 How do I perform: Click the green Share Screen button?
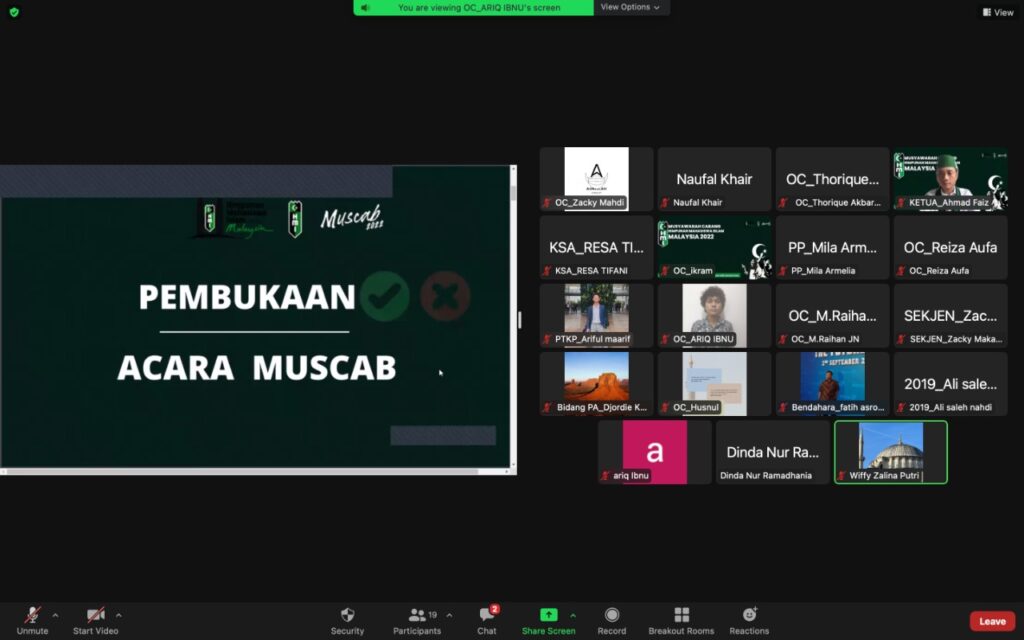[x=549, y=620]
